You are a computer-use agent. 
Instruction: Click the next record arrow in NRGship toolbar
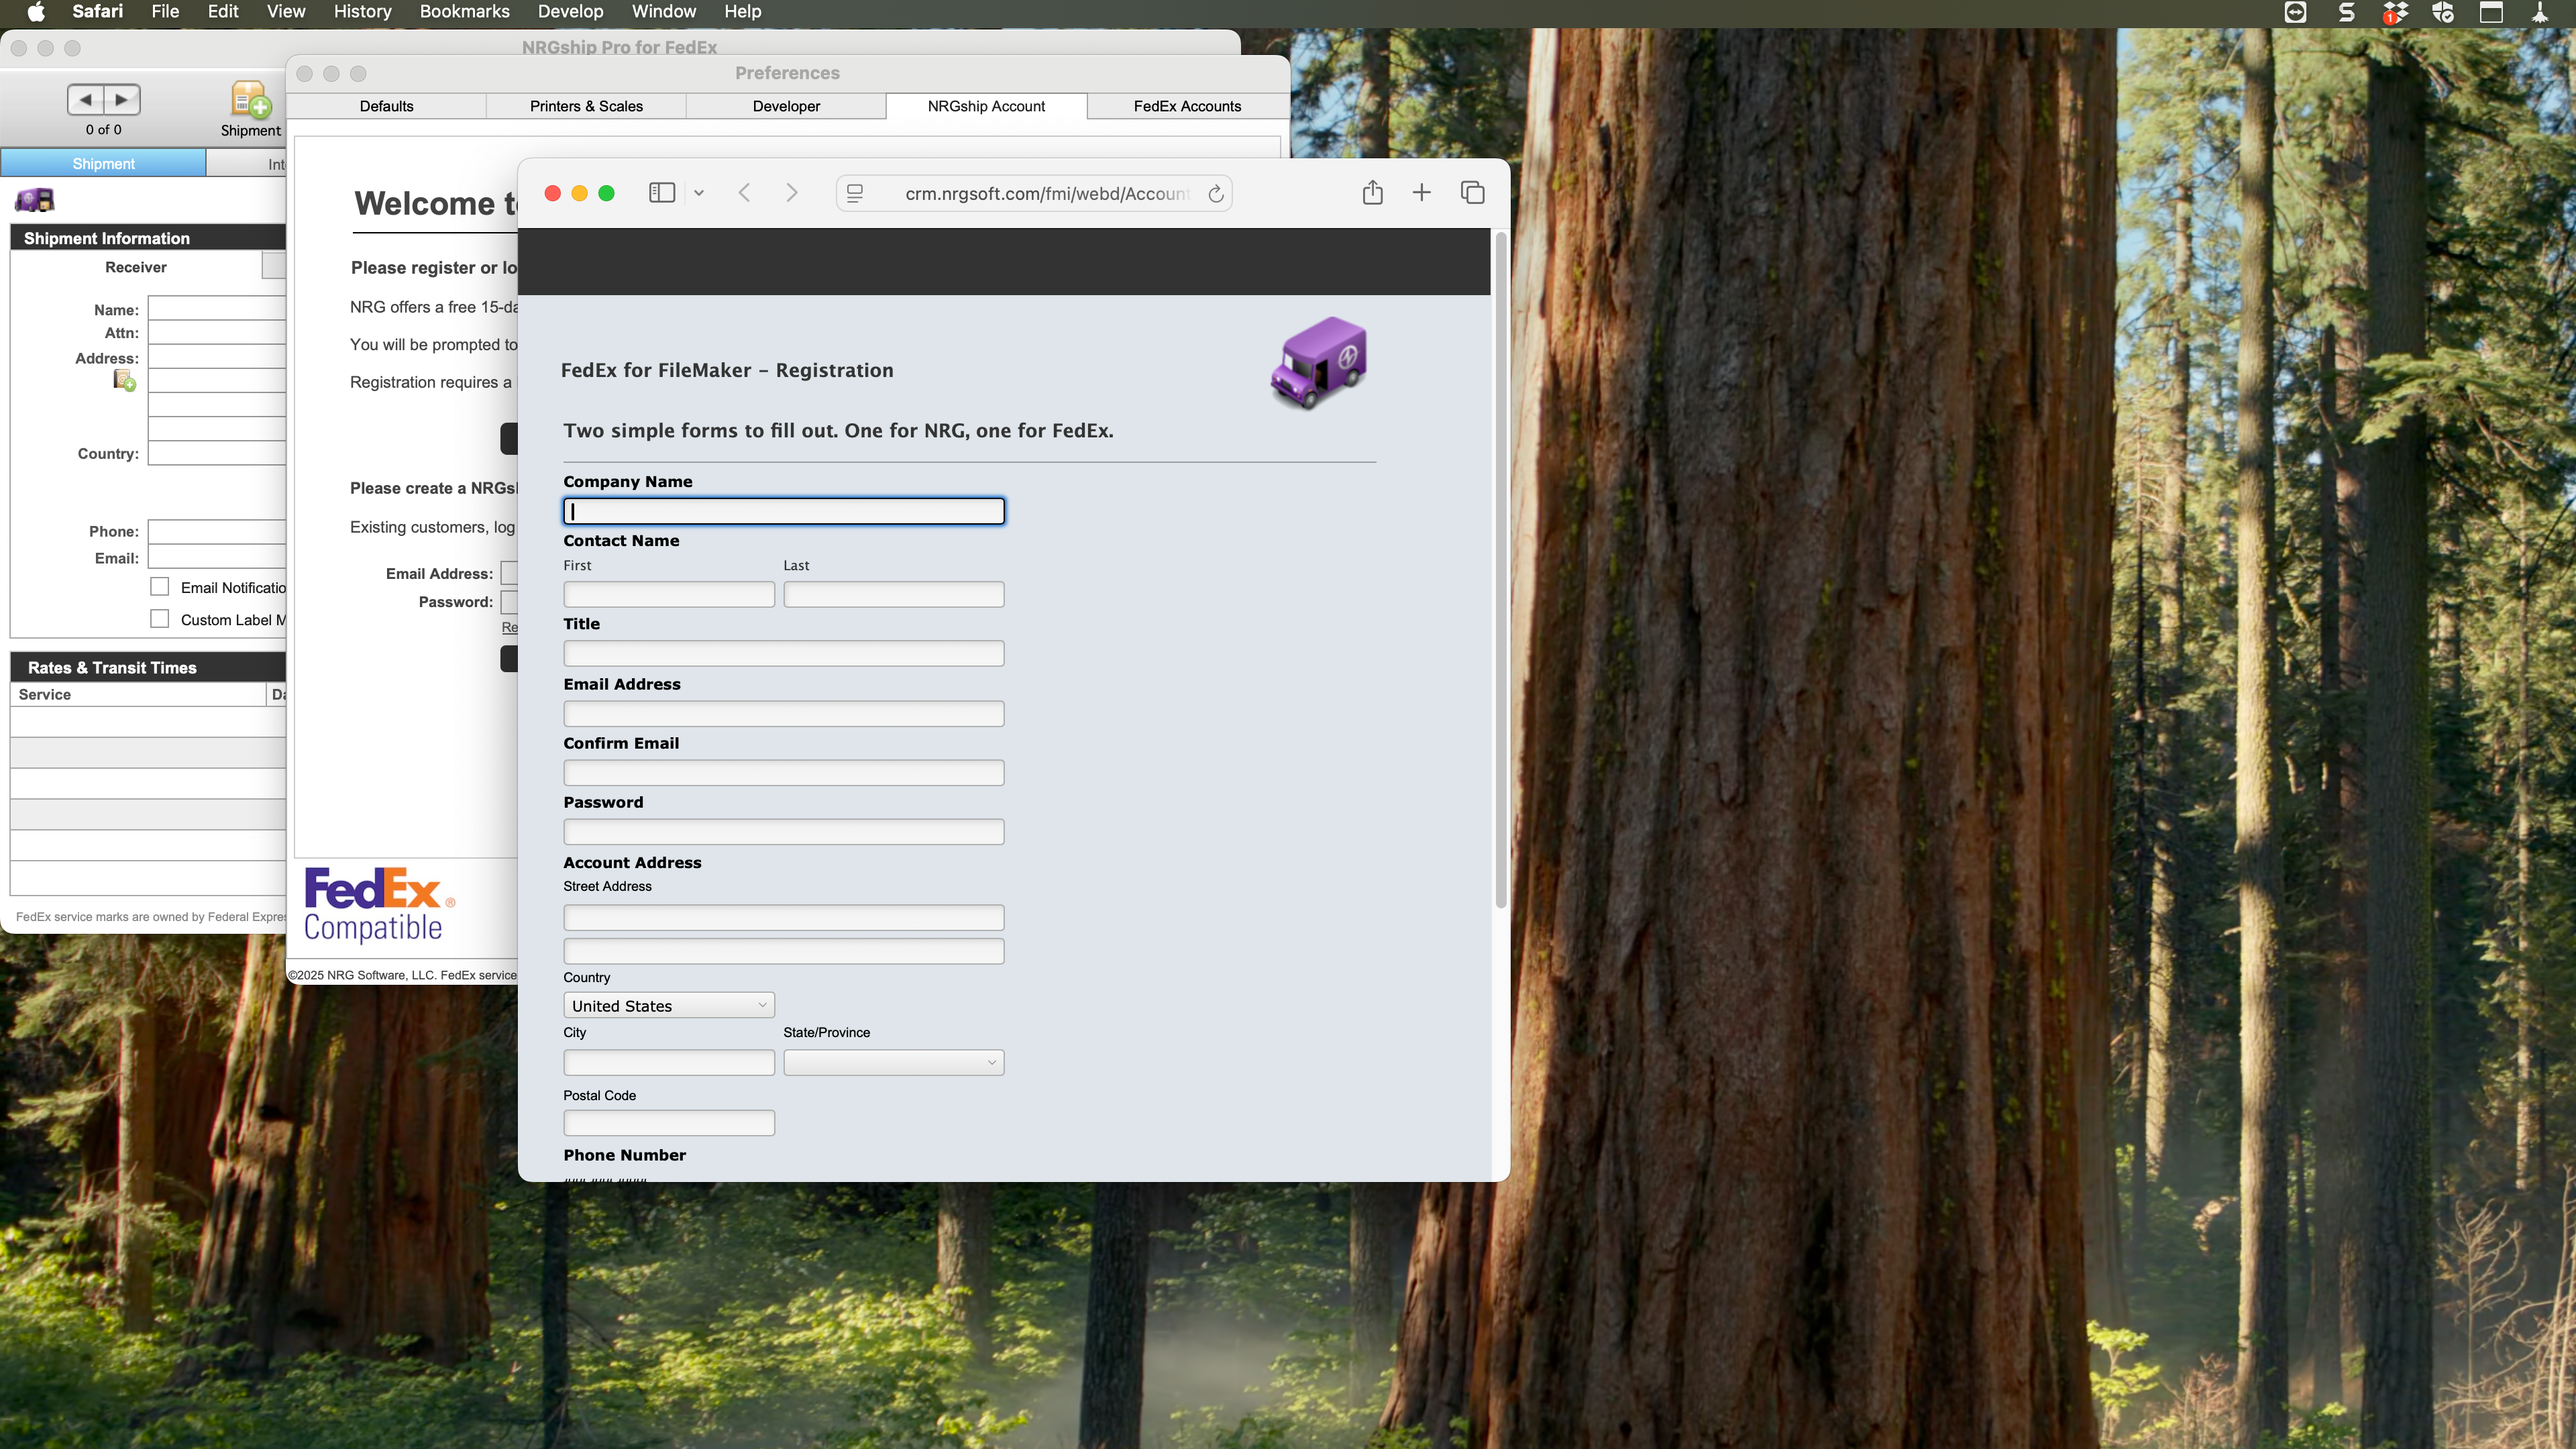pos(122,100)
